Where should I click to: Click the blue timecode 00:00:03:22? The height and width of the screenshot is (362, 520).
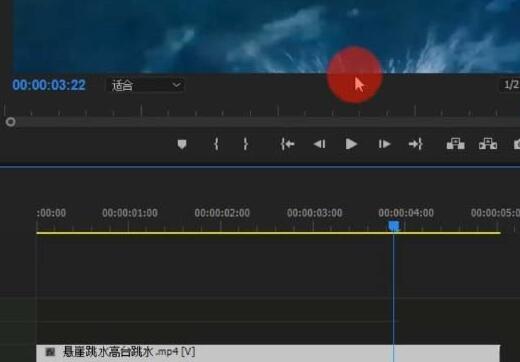tap(49, 85)
